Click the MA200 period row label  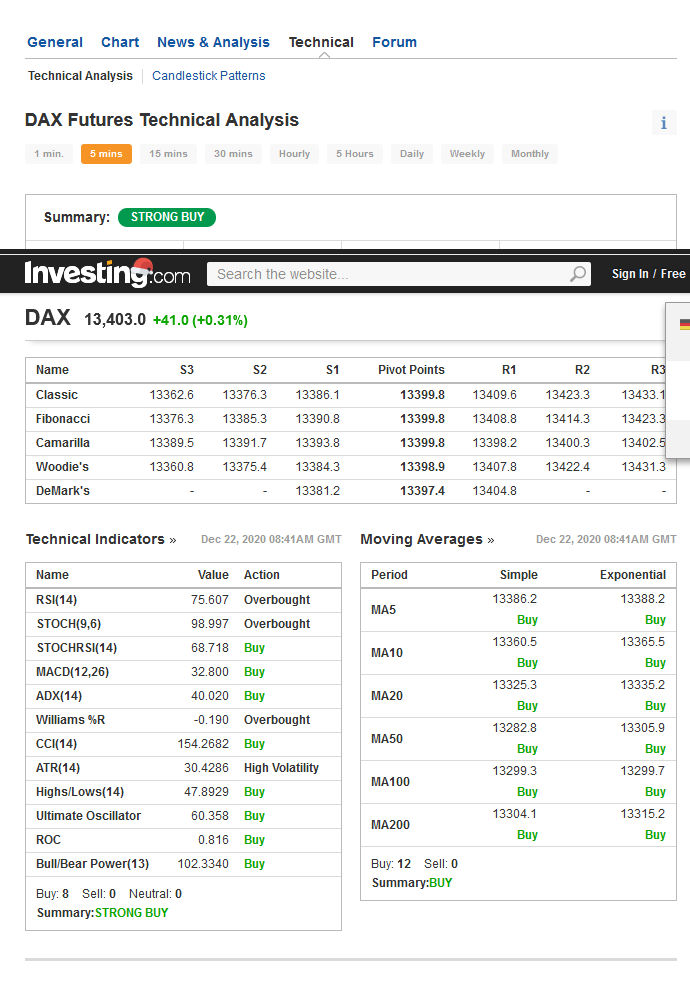pyautogui.click(x=390, y=825)
